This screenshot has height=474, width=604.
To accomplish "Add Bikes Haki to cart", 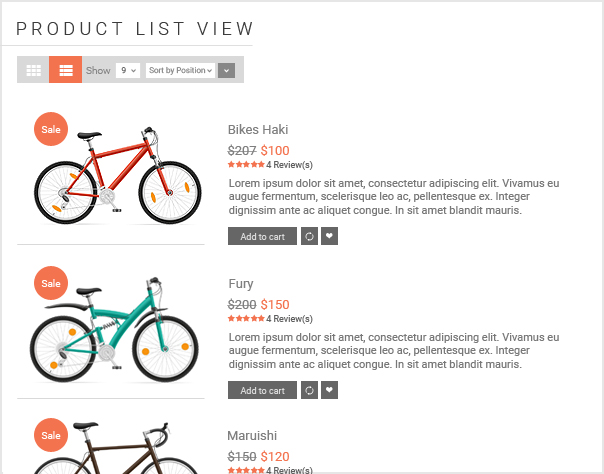I will pyautogui.click(x=262, y=237).
